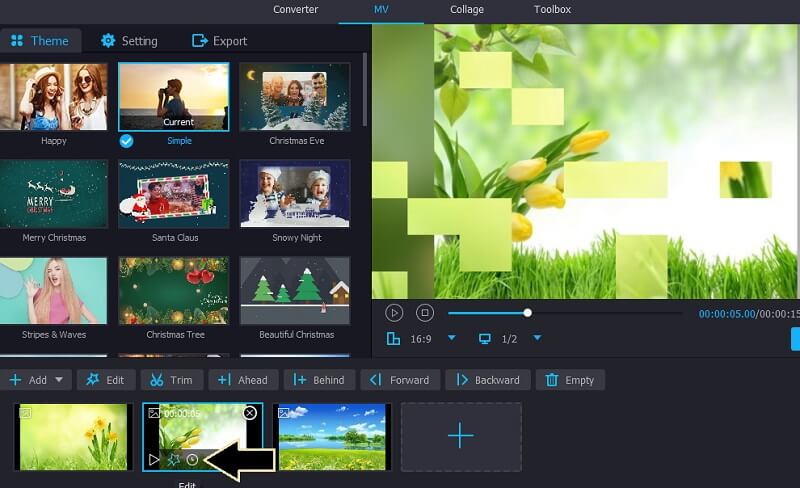The width and height of the screenshot is (800, 488).
Task: Choose the Christmas Eve theme
Action: 296,97
